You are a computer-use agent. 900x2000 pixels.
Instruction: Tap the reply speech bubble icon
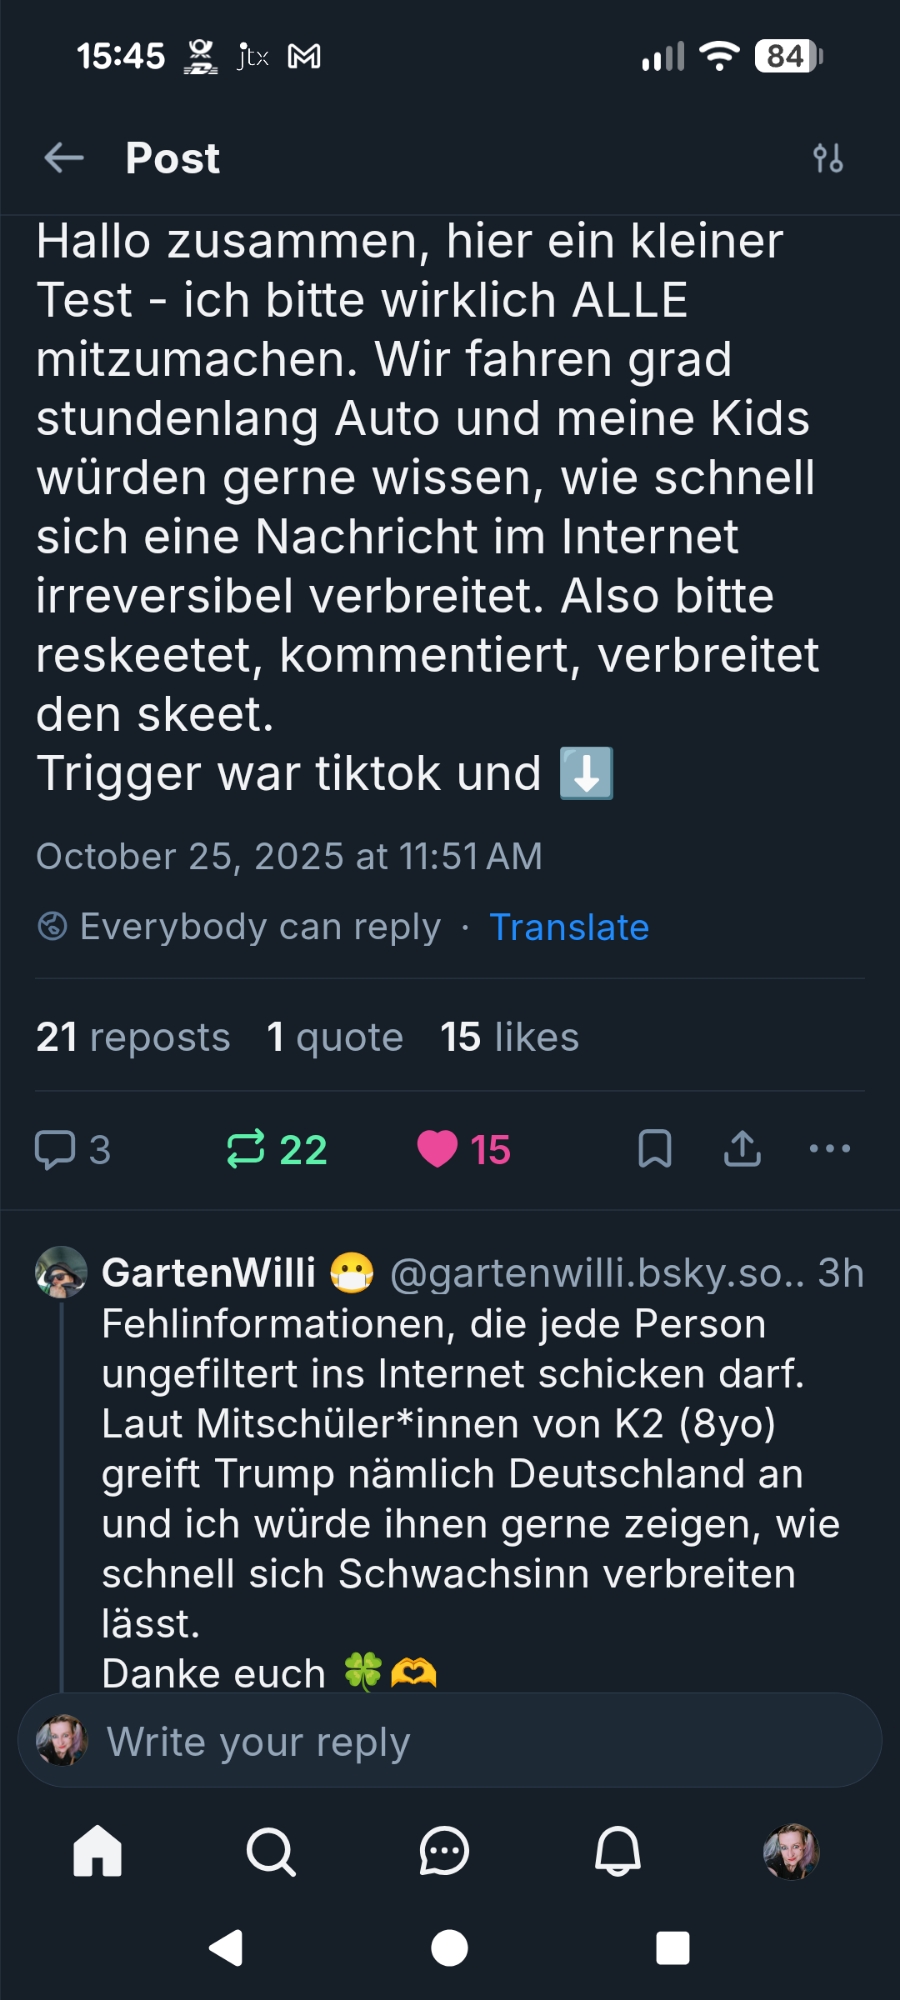56,1149
